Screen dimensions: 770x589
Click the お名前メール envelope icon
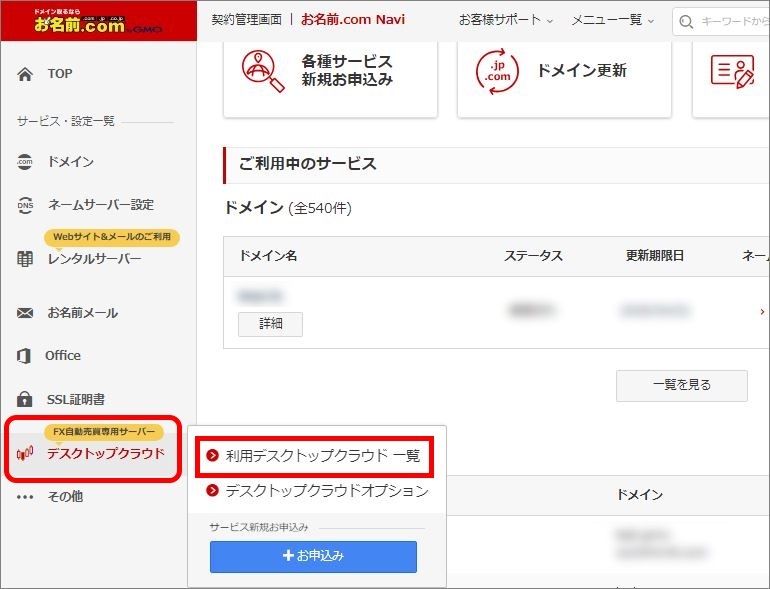[25, 313]
